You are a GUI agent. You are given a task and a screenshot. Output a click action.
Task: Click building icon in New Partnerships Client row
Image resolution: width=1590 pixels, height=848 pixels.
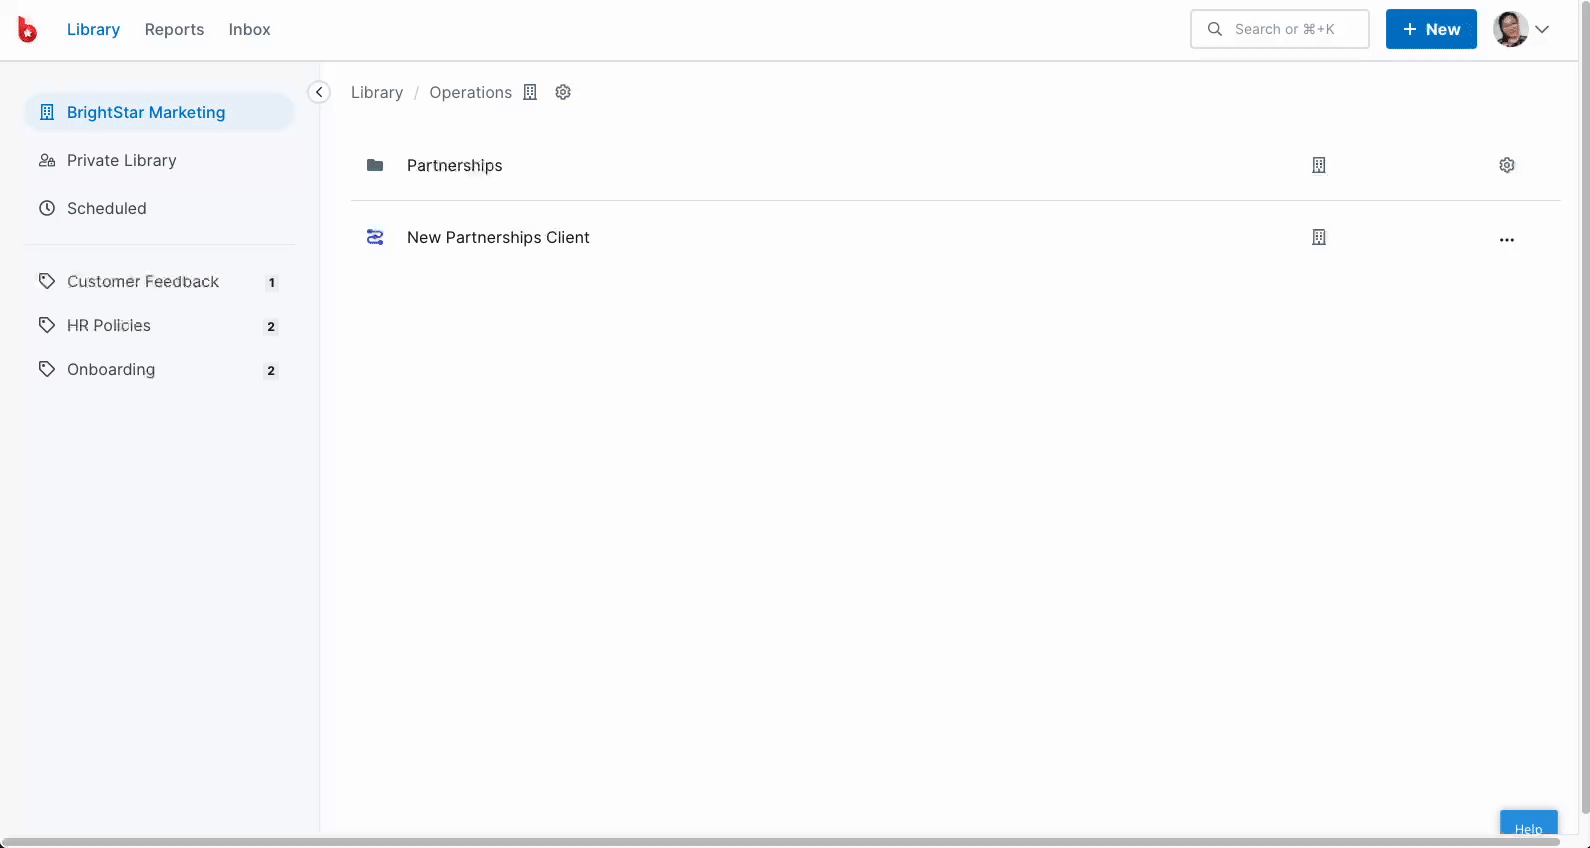1319,237
